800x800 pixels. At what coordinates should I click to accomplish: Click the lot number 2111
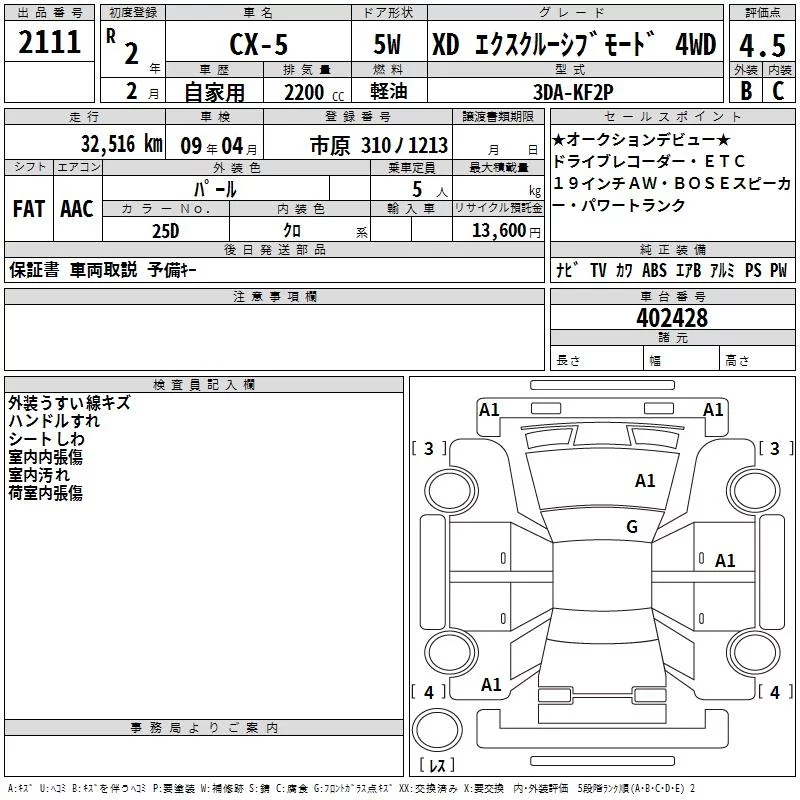coord(49,42)
